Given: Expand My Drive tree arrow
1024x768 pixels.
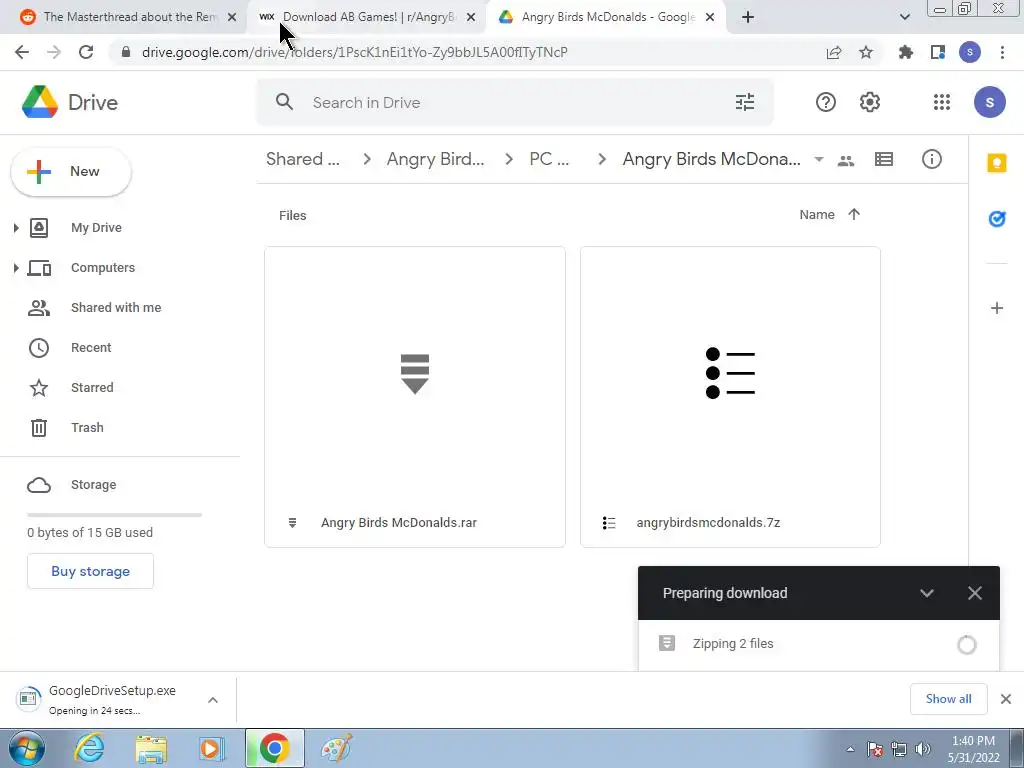Looking at the screenshot, I should click(16, 227).
